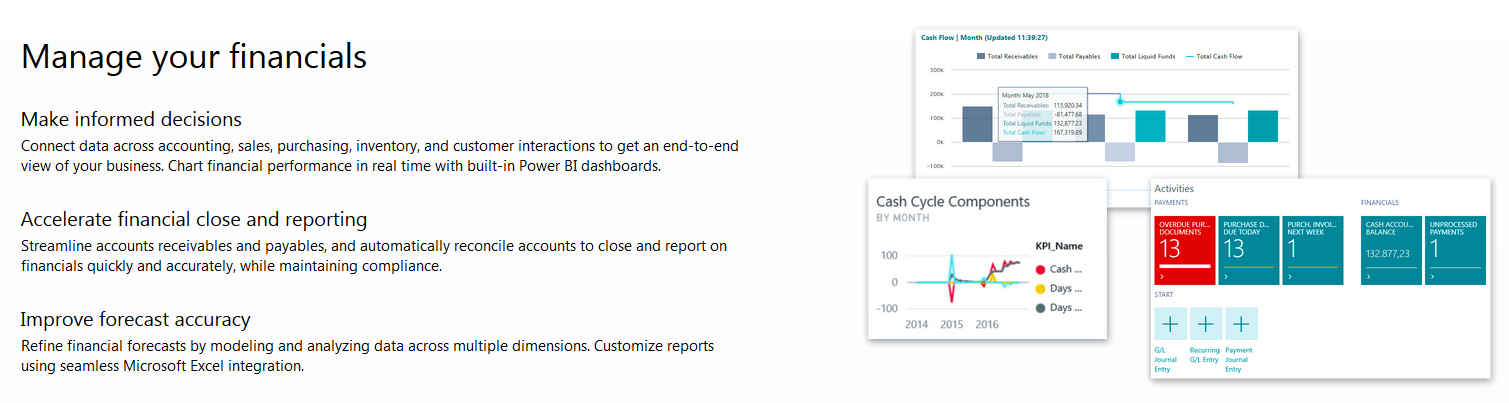This screenshot has height=403, width=1509.
Task: Click the yellow Days KPI legend dot
Action: [1040, 288]
